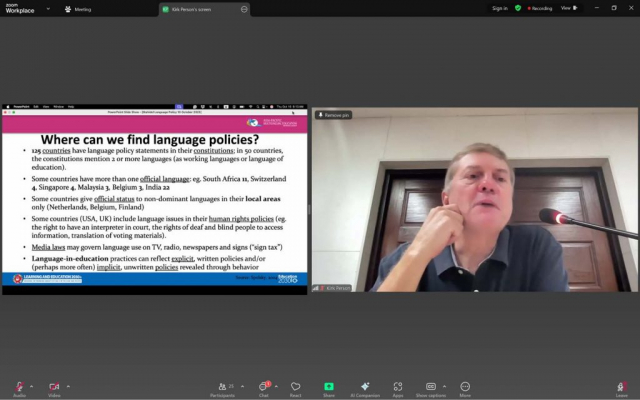Screen dimensions: 640x400
Task: Open the View layout menu
Action: coord(567,8)
